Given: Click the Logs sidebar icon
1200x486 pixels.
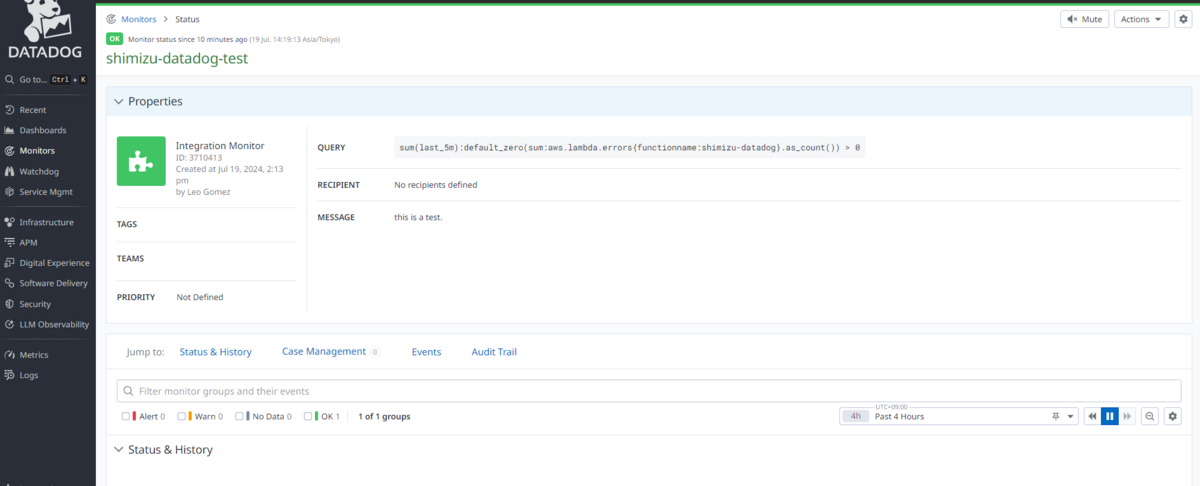Looking at the screenshot, I should [9, 375].
